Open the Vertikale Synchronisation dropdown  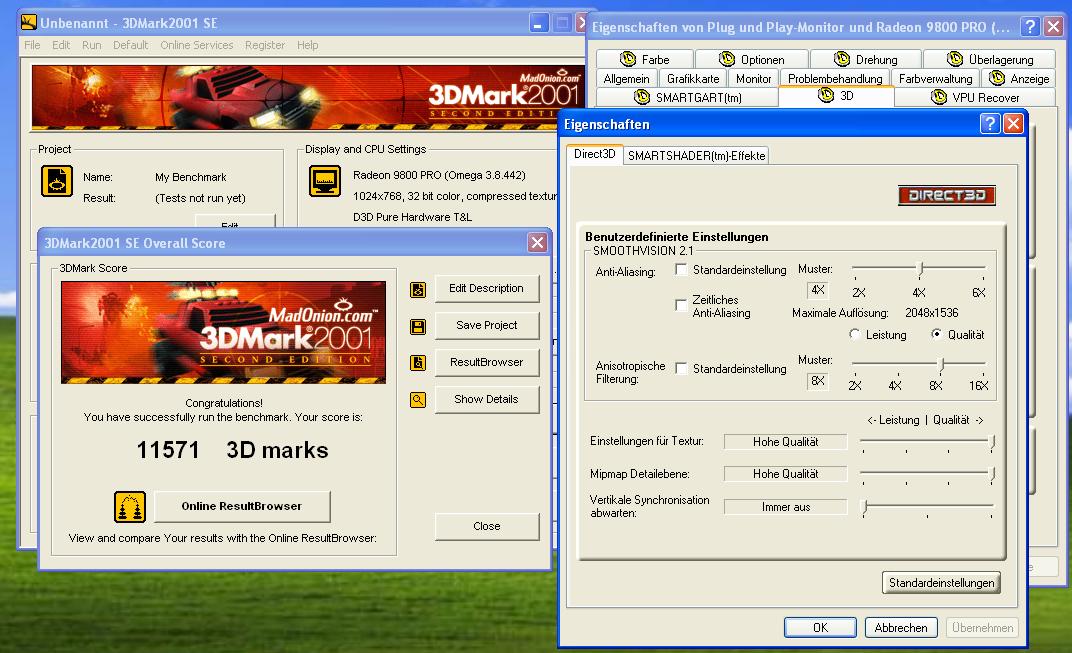coord(785,506)
